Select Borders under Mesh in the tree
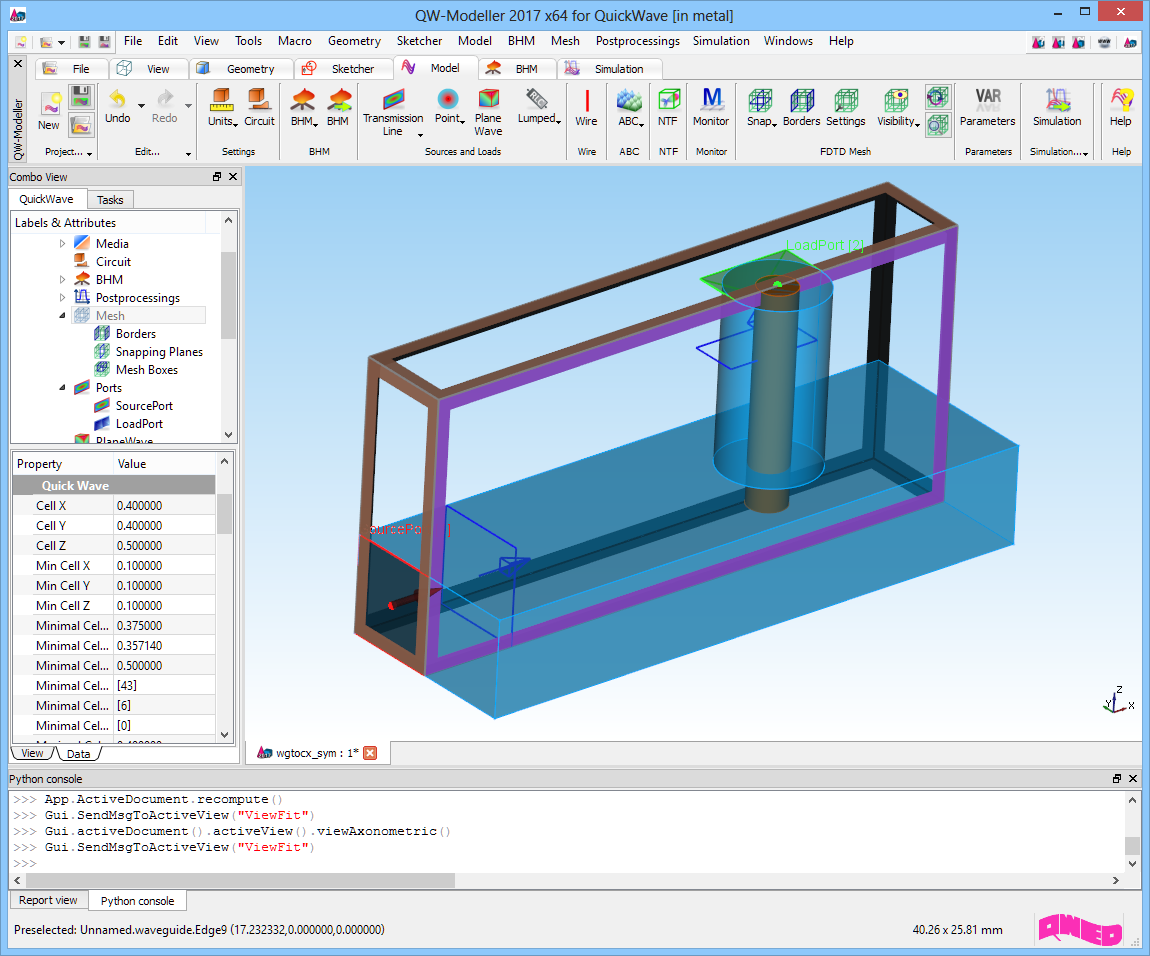The width and height of the screenshot is (1150, 956). coord(136,334)
